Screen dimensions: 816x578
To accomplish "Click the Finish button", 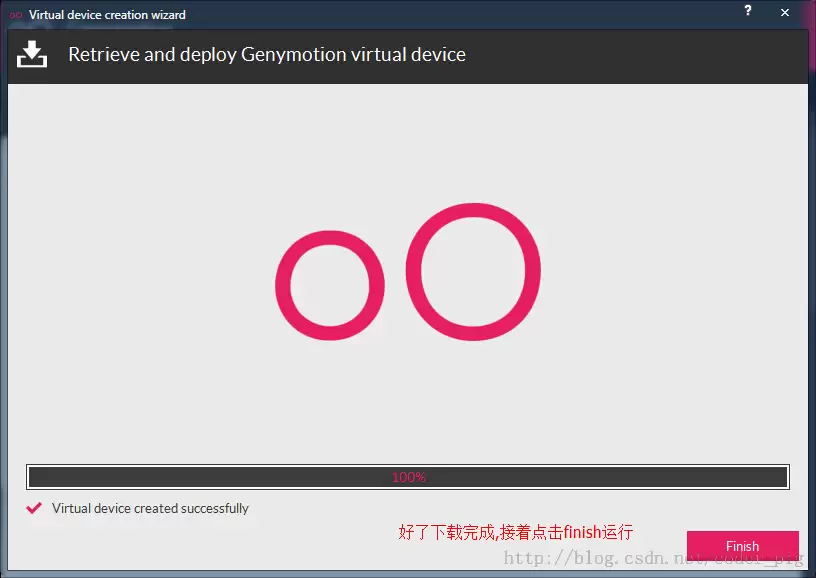I will (742, 546).
